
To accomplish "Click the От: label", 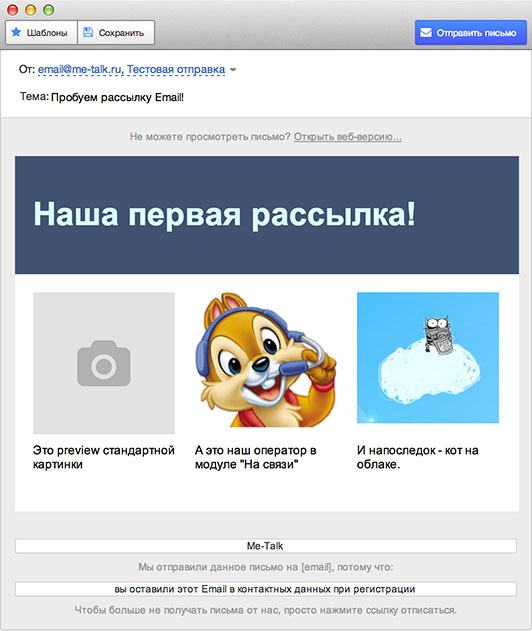I will 27,69.
